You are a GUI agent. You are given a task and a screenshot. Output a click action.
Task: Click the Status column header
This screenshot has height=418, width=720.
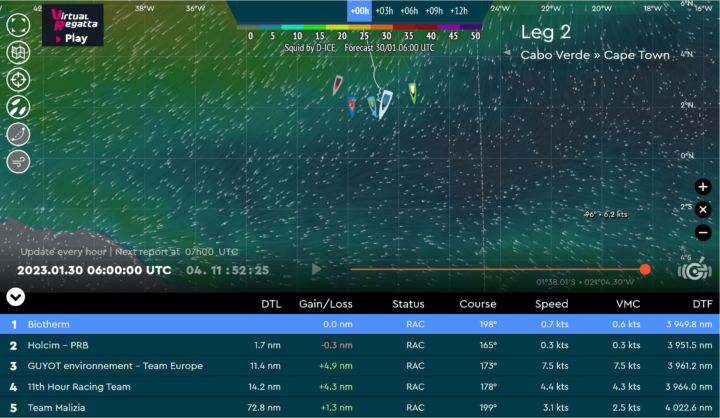pos(408,304)
